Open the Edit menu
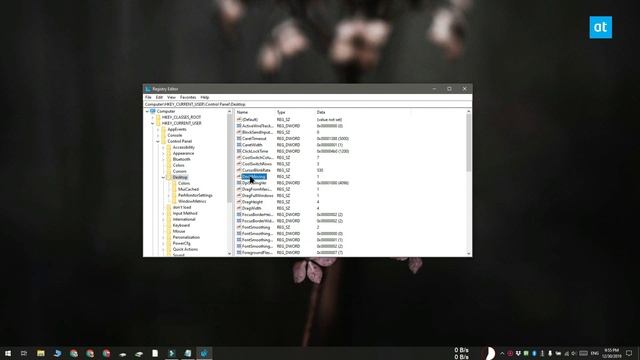 (159, 97)
